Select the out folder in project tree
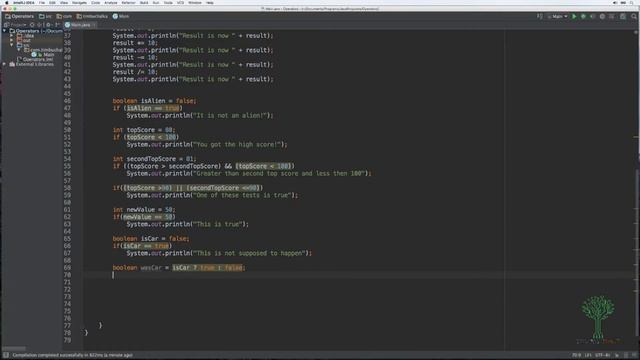The height and width of the screenshot is (360, 640). click(x=24, y=40)
